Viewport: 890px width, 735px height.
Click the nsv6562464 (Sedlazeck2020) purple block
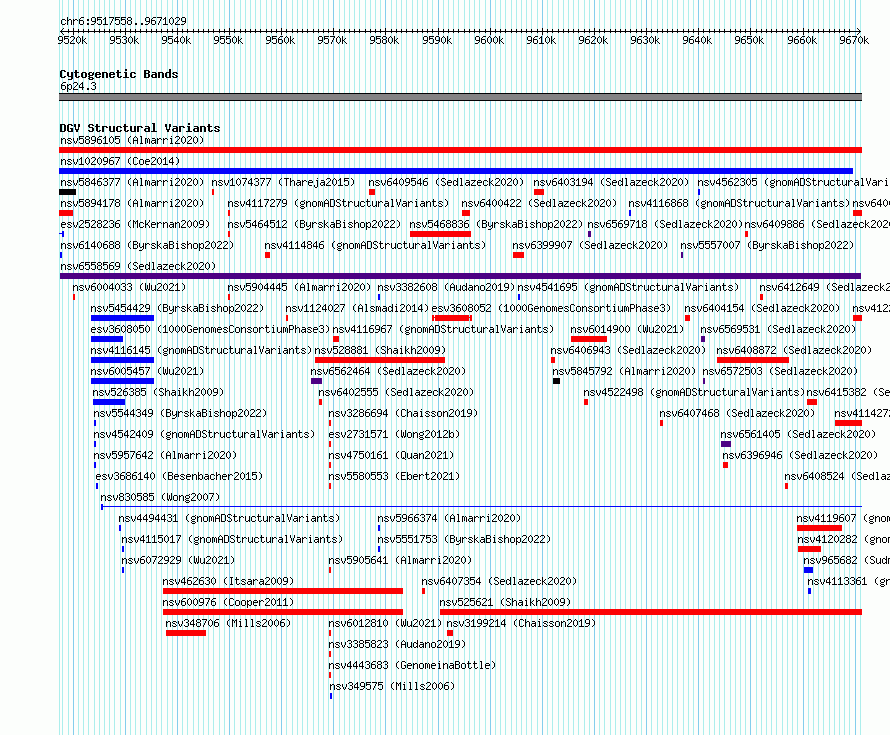tap(317, 381)
